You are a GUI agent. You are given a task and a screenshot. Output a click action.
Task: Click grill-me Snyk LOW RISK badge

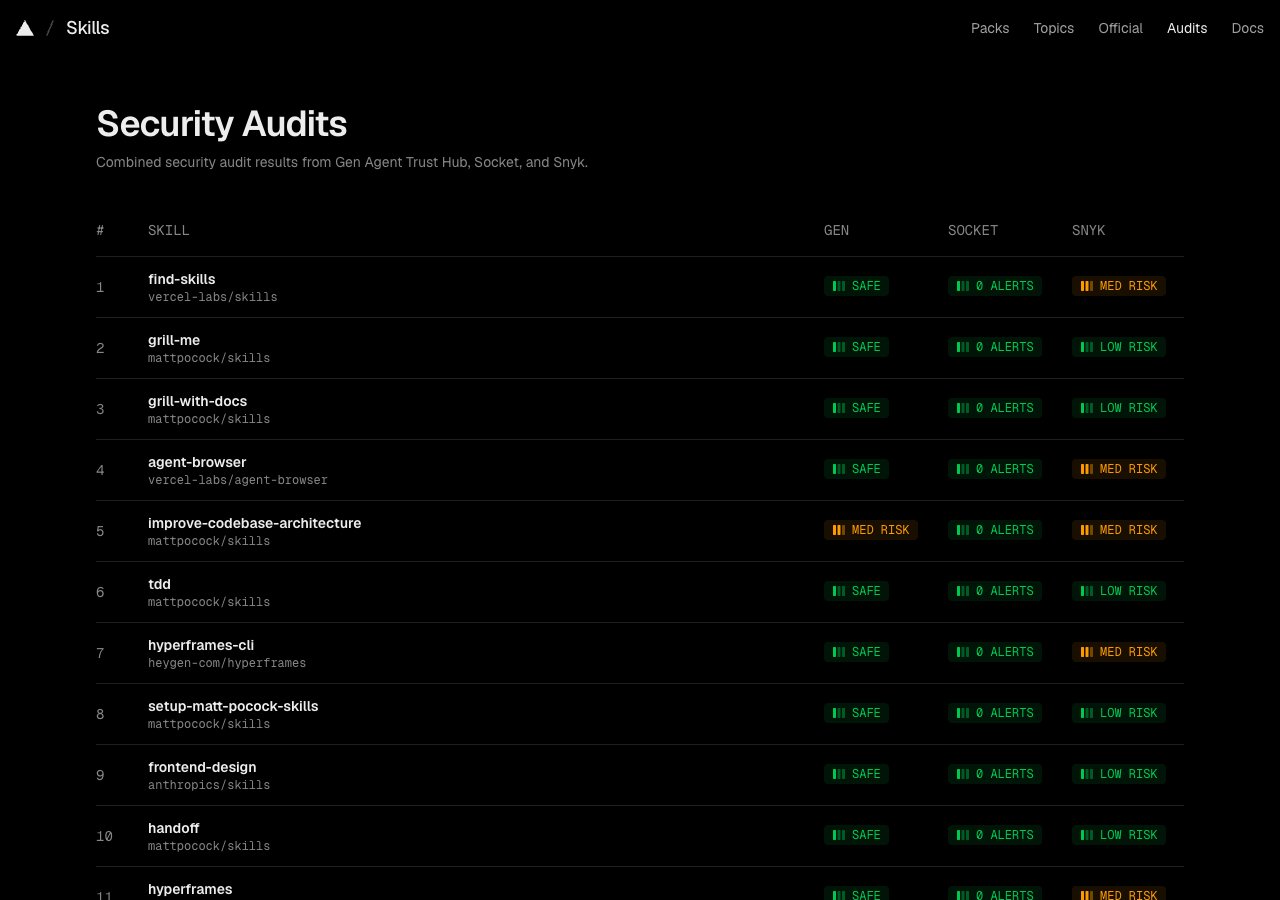pyautogui.click(x=1119, y=347)
